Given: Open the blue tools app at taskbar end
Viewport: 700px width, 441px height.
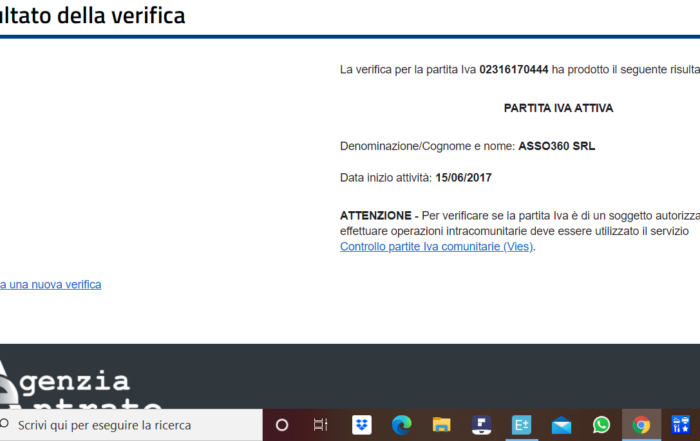Looking at the screenshot, I should [x=681, y=425].
